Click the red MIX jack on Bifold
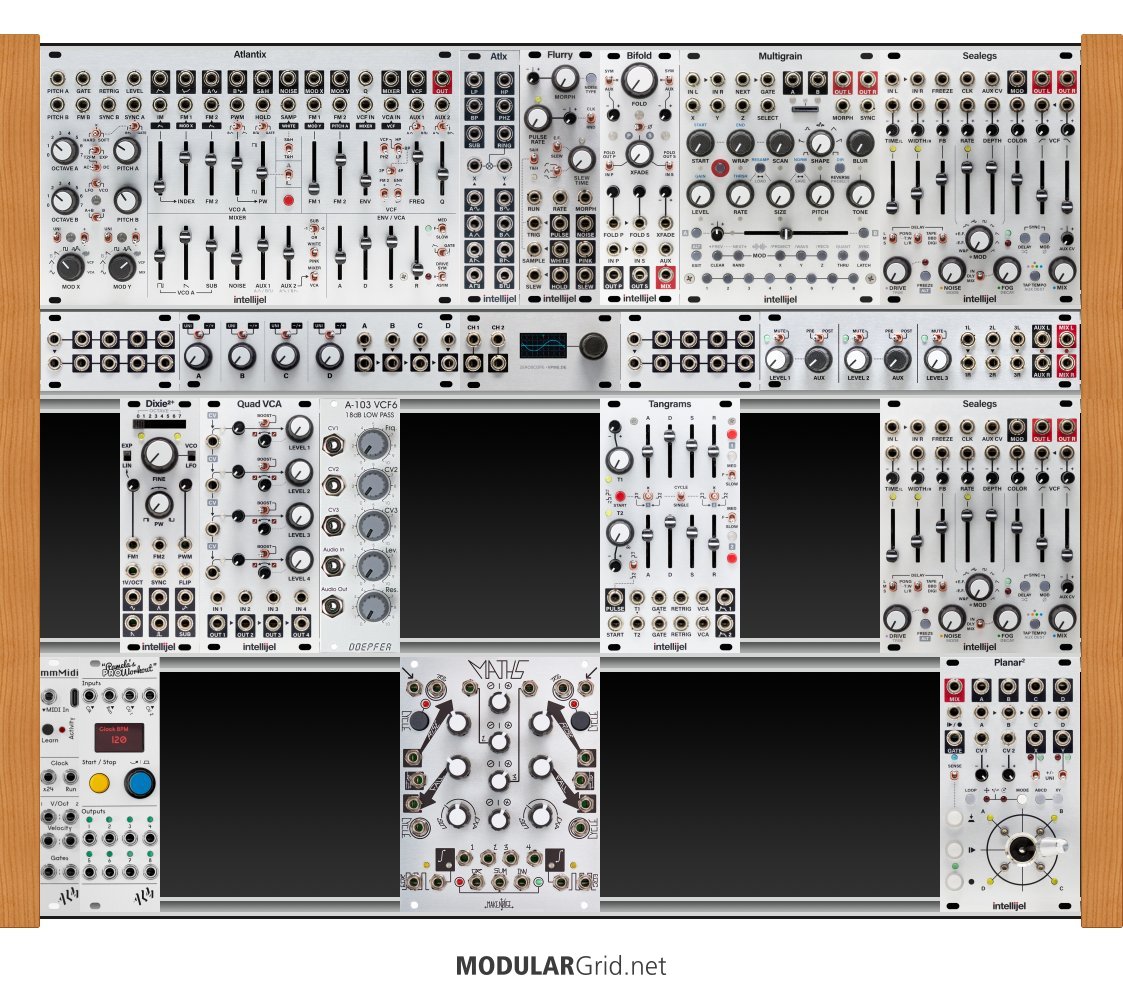 click(667, 285)
